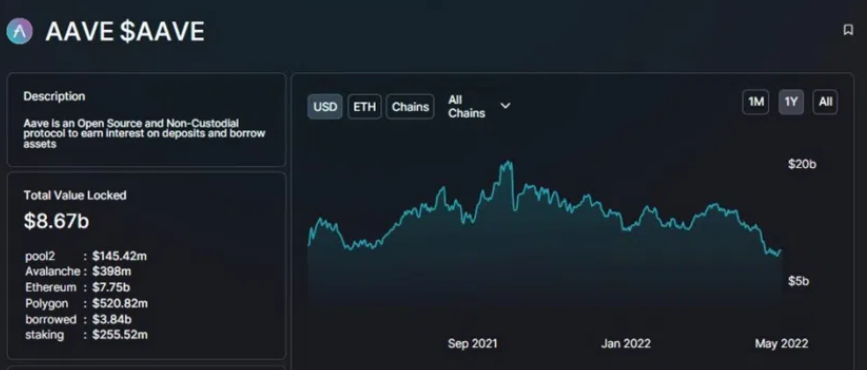Show All time chart range
The image size is (867, 370).
click(x=826, y=102)
